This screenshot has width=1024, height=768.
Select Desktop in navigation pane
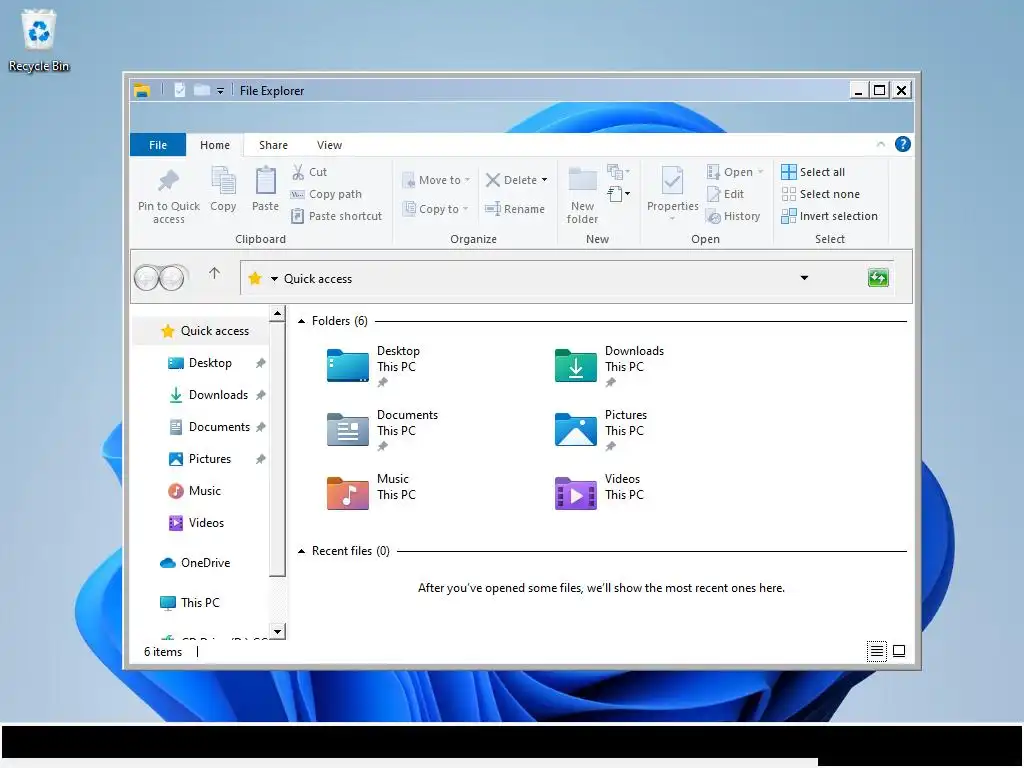coord(210,363)
